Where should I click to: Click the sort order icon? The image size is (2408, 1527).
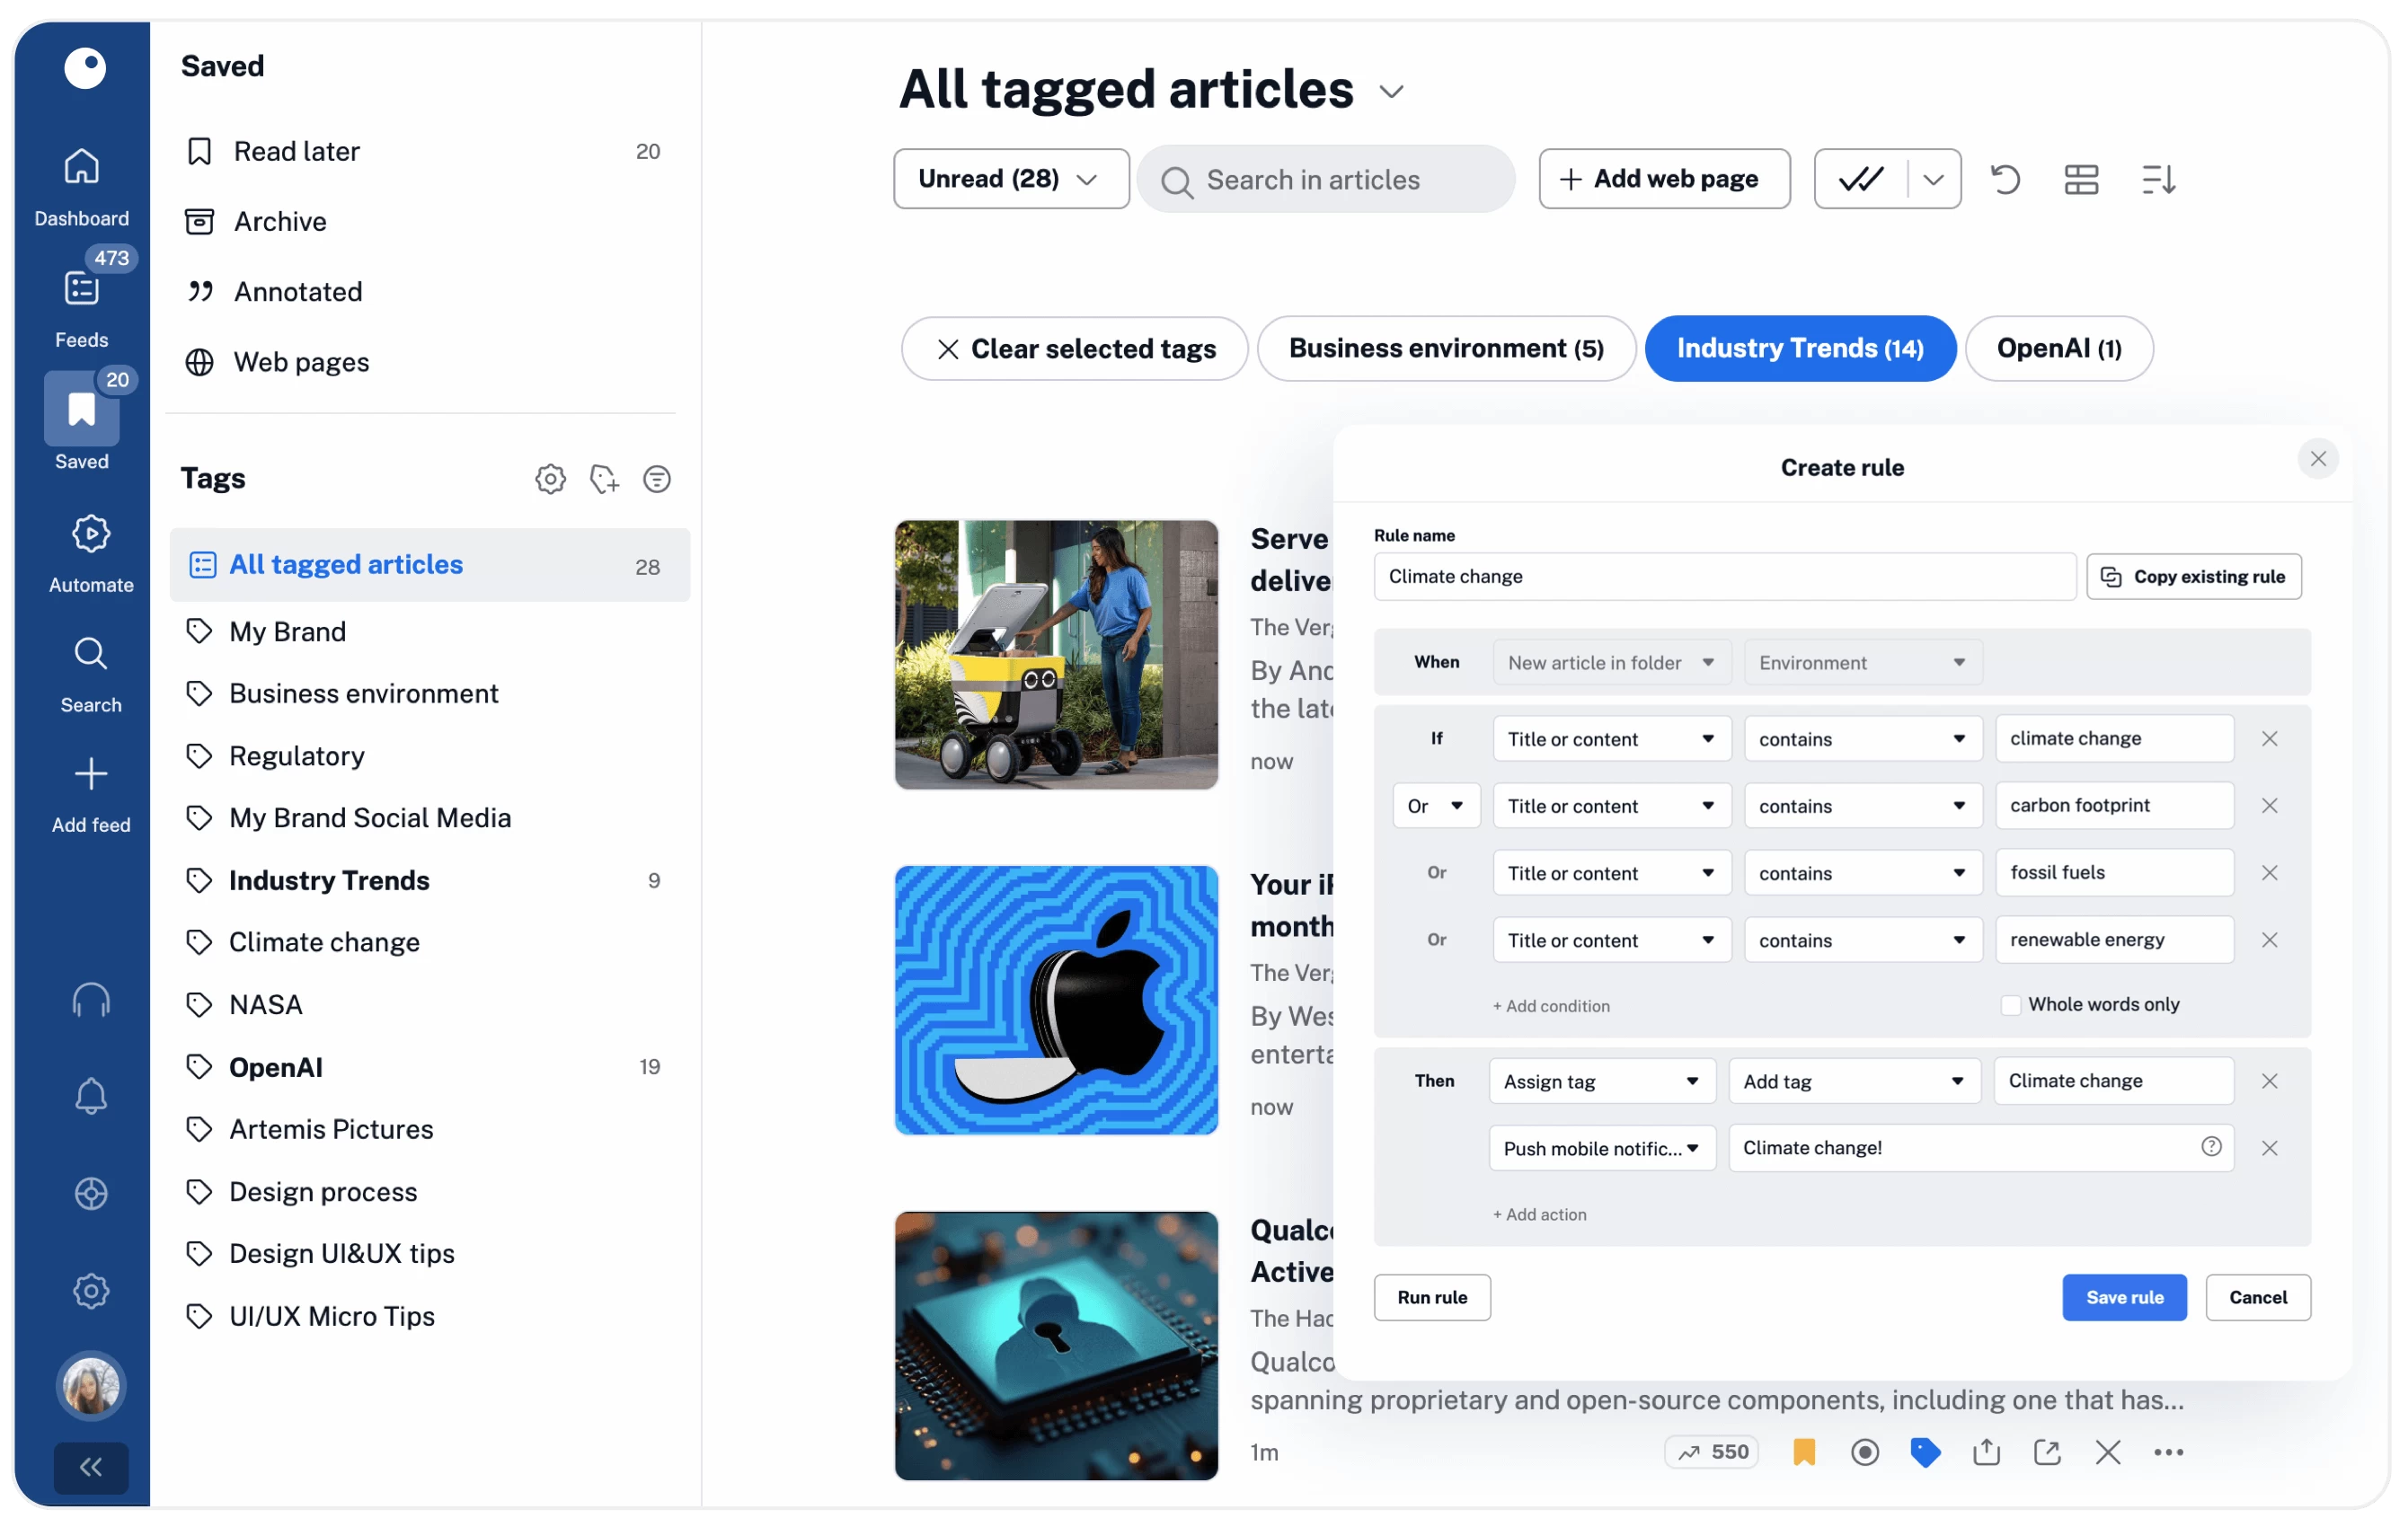pos(2158,180)
